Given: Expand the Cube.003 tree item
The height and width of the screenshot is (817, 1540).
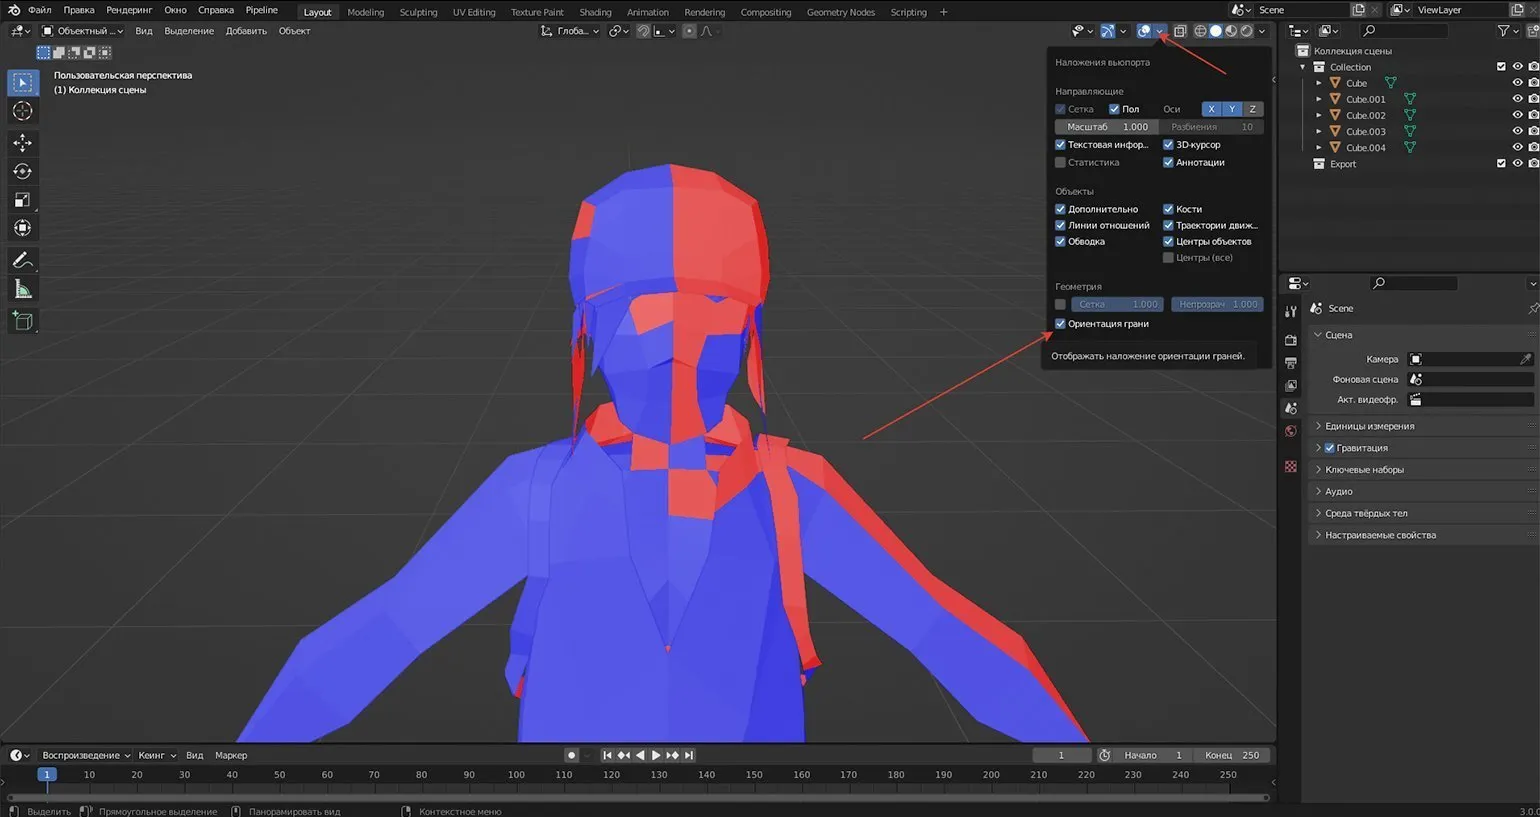Looking at the screenshot, I should 1318,131.
